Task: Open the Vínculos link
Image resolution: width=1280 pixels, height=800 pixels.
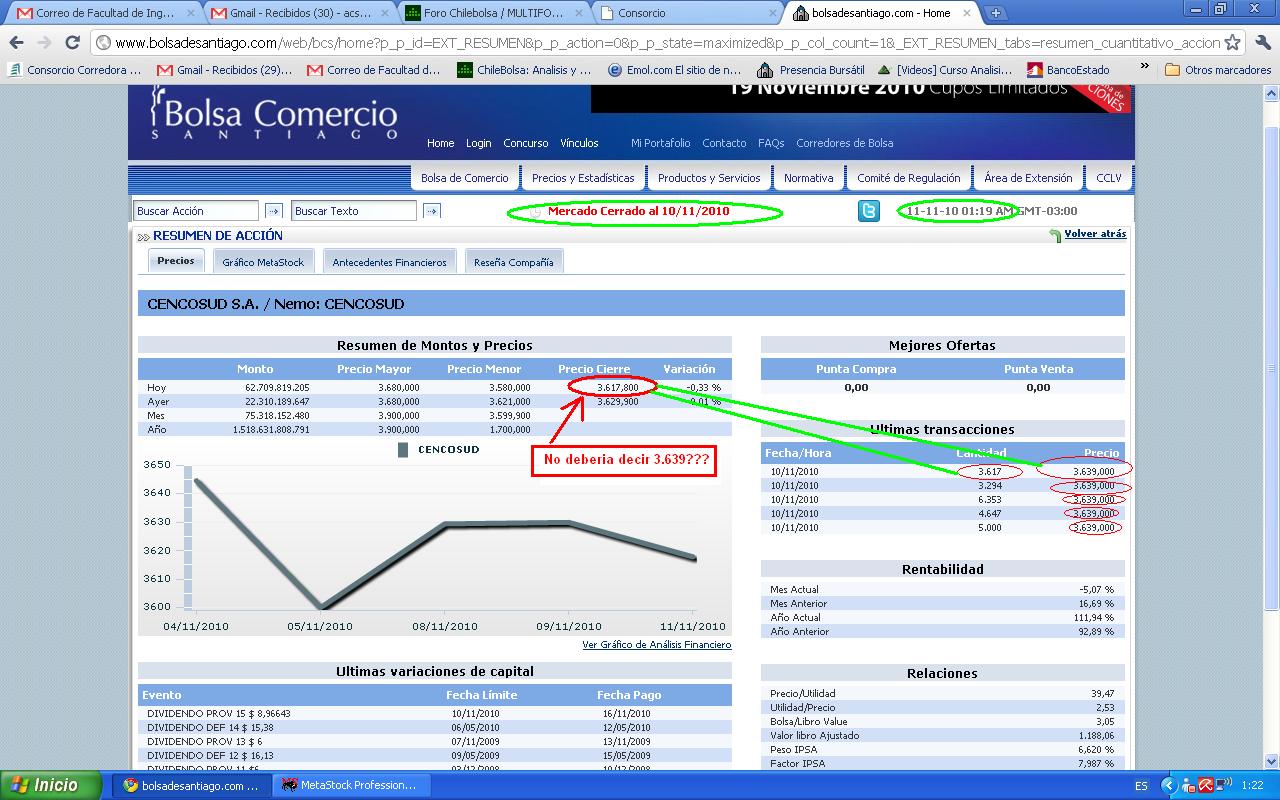Action: 579,143
